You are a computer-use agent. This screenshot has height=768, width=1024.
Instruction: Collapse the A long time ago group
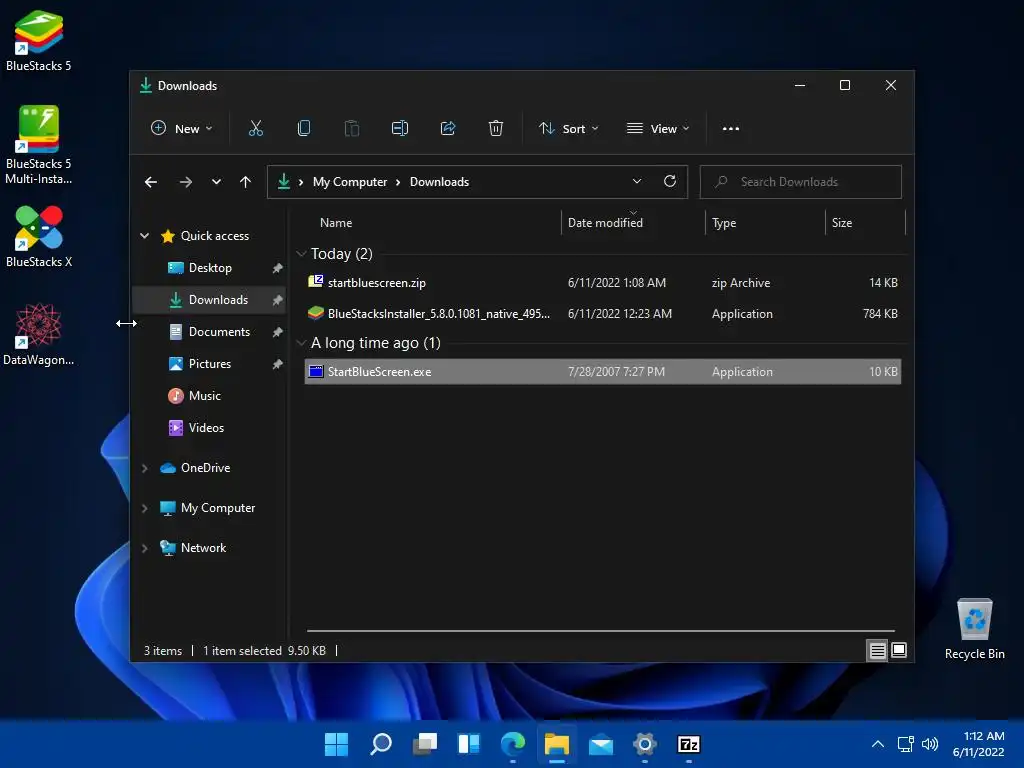(301, 343)
